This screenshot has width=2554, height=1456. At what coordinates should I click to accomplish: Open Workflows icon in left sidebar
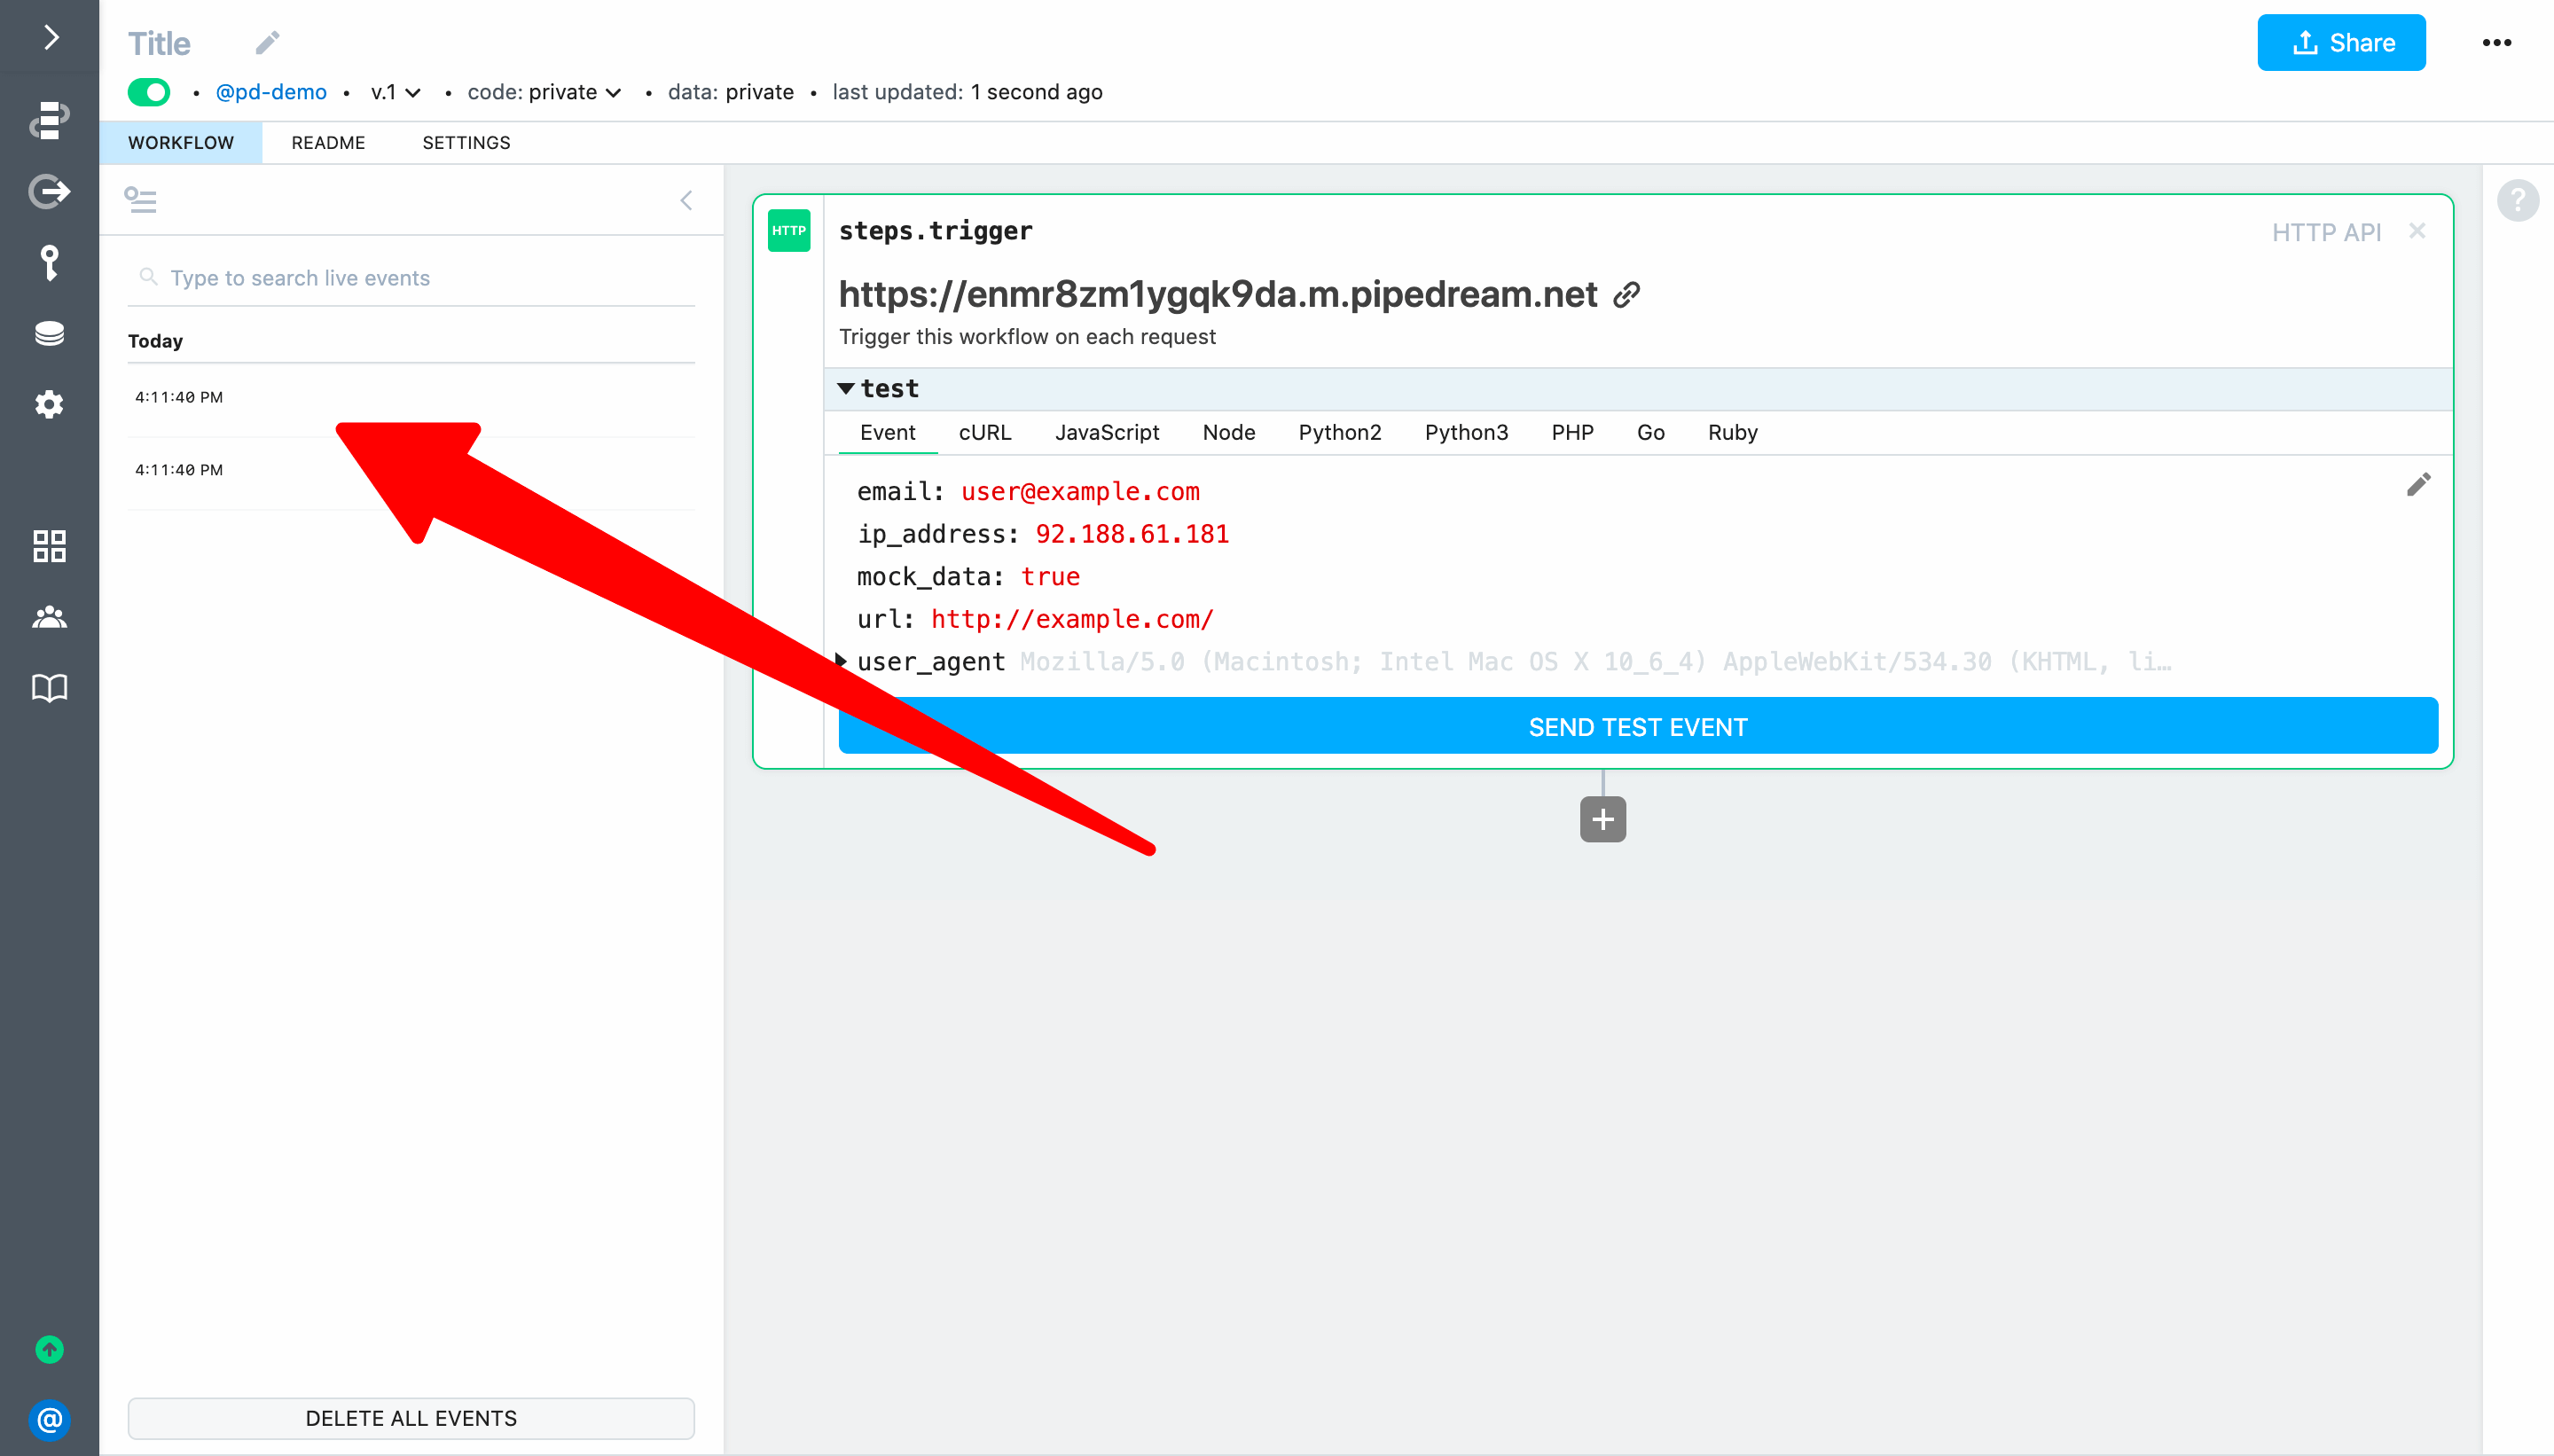click(x=49, y=119)
